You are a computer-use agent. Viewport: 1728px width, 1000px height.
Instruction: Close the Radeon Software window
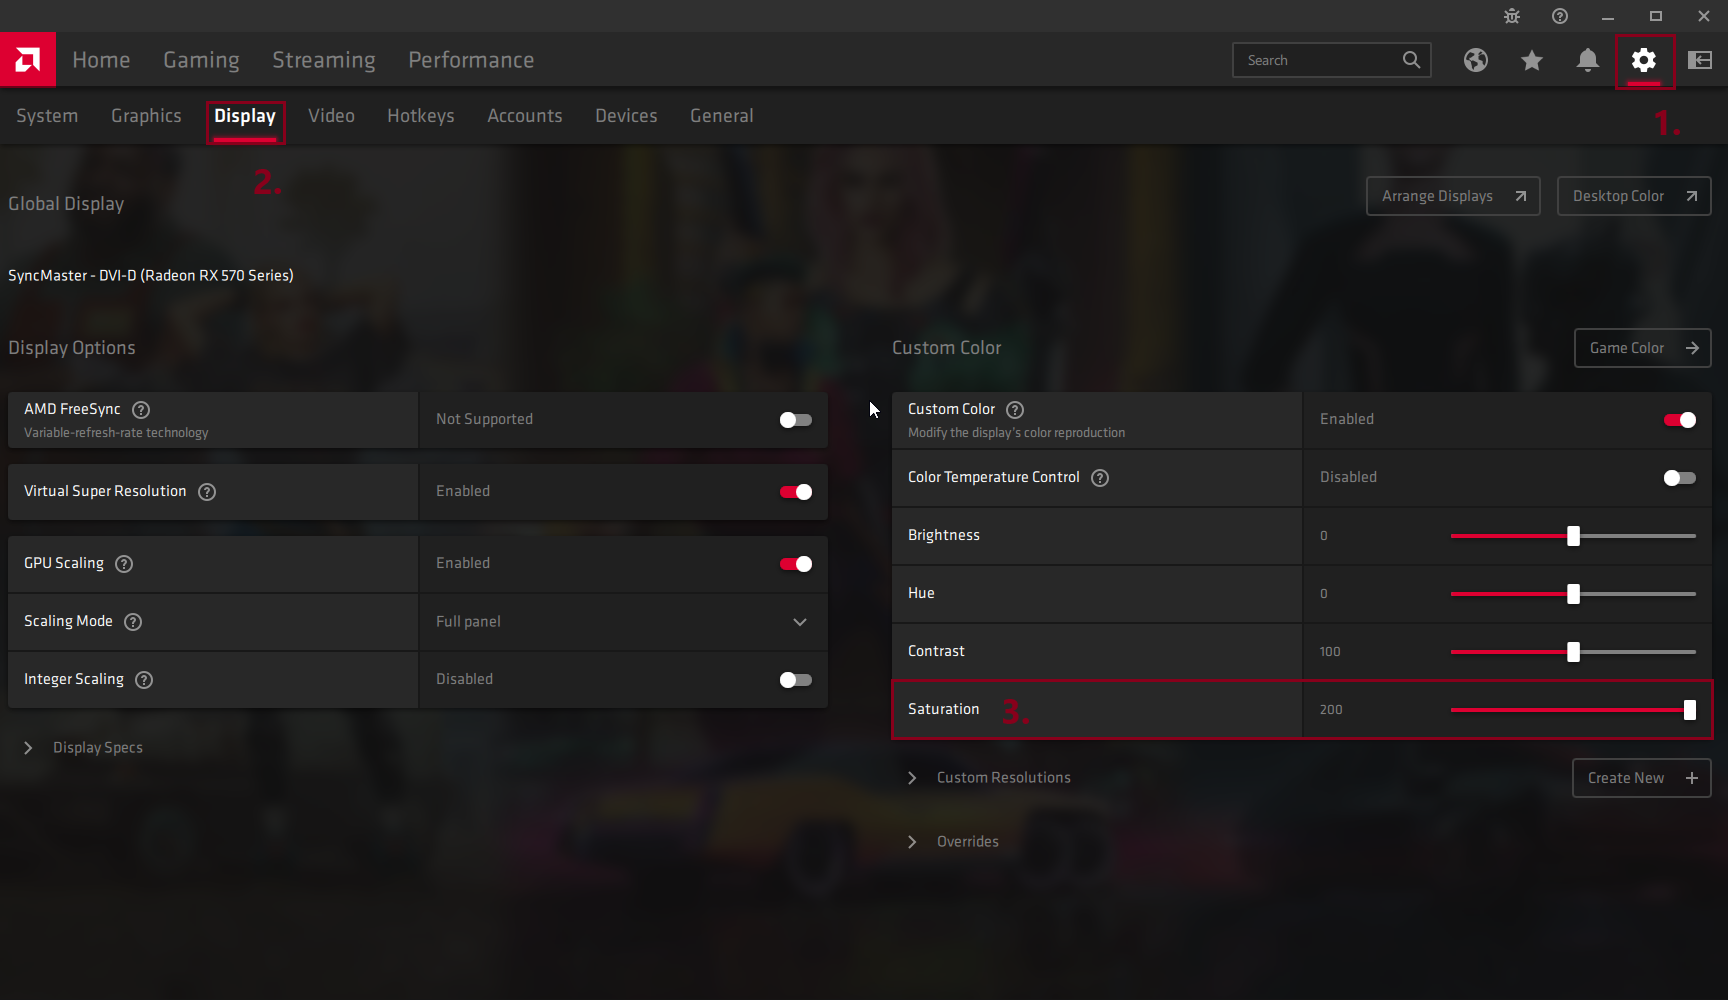click(x=1704, y=16)
